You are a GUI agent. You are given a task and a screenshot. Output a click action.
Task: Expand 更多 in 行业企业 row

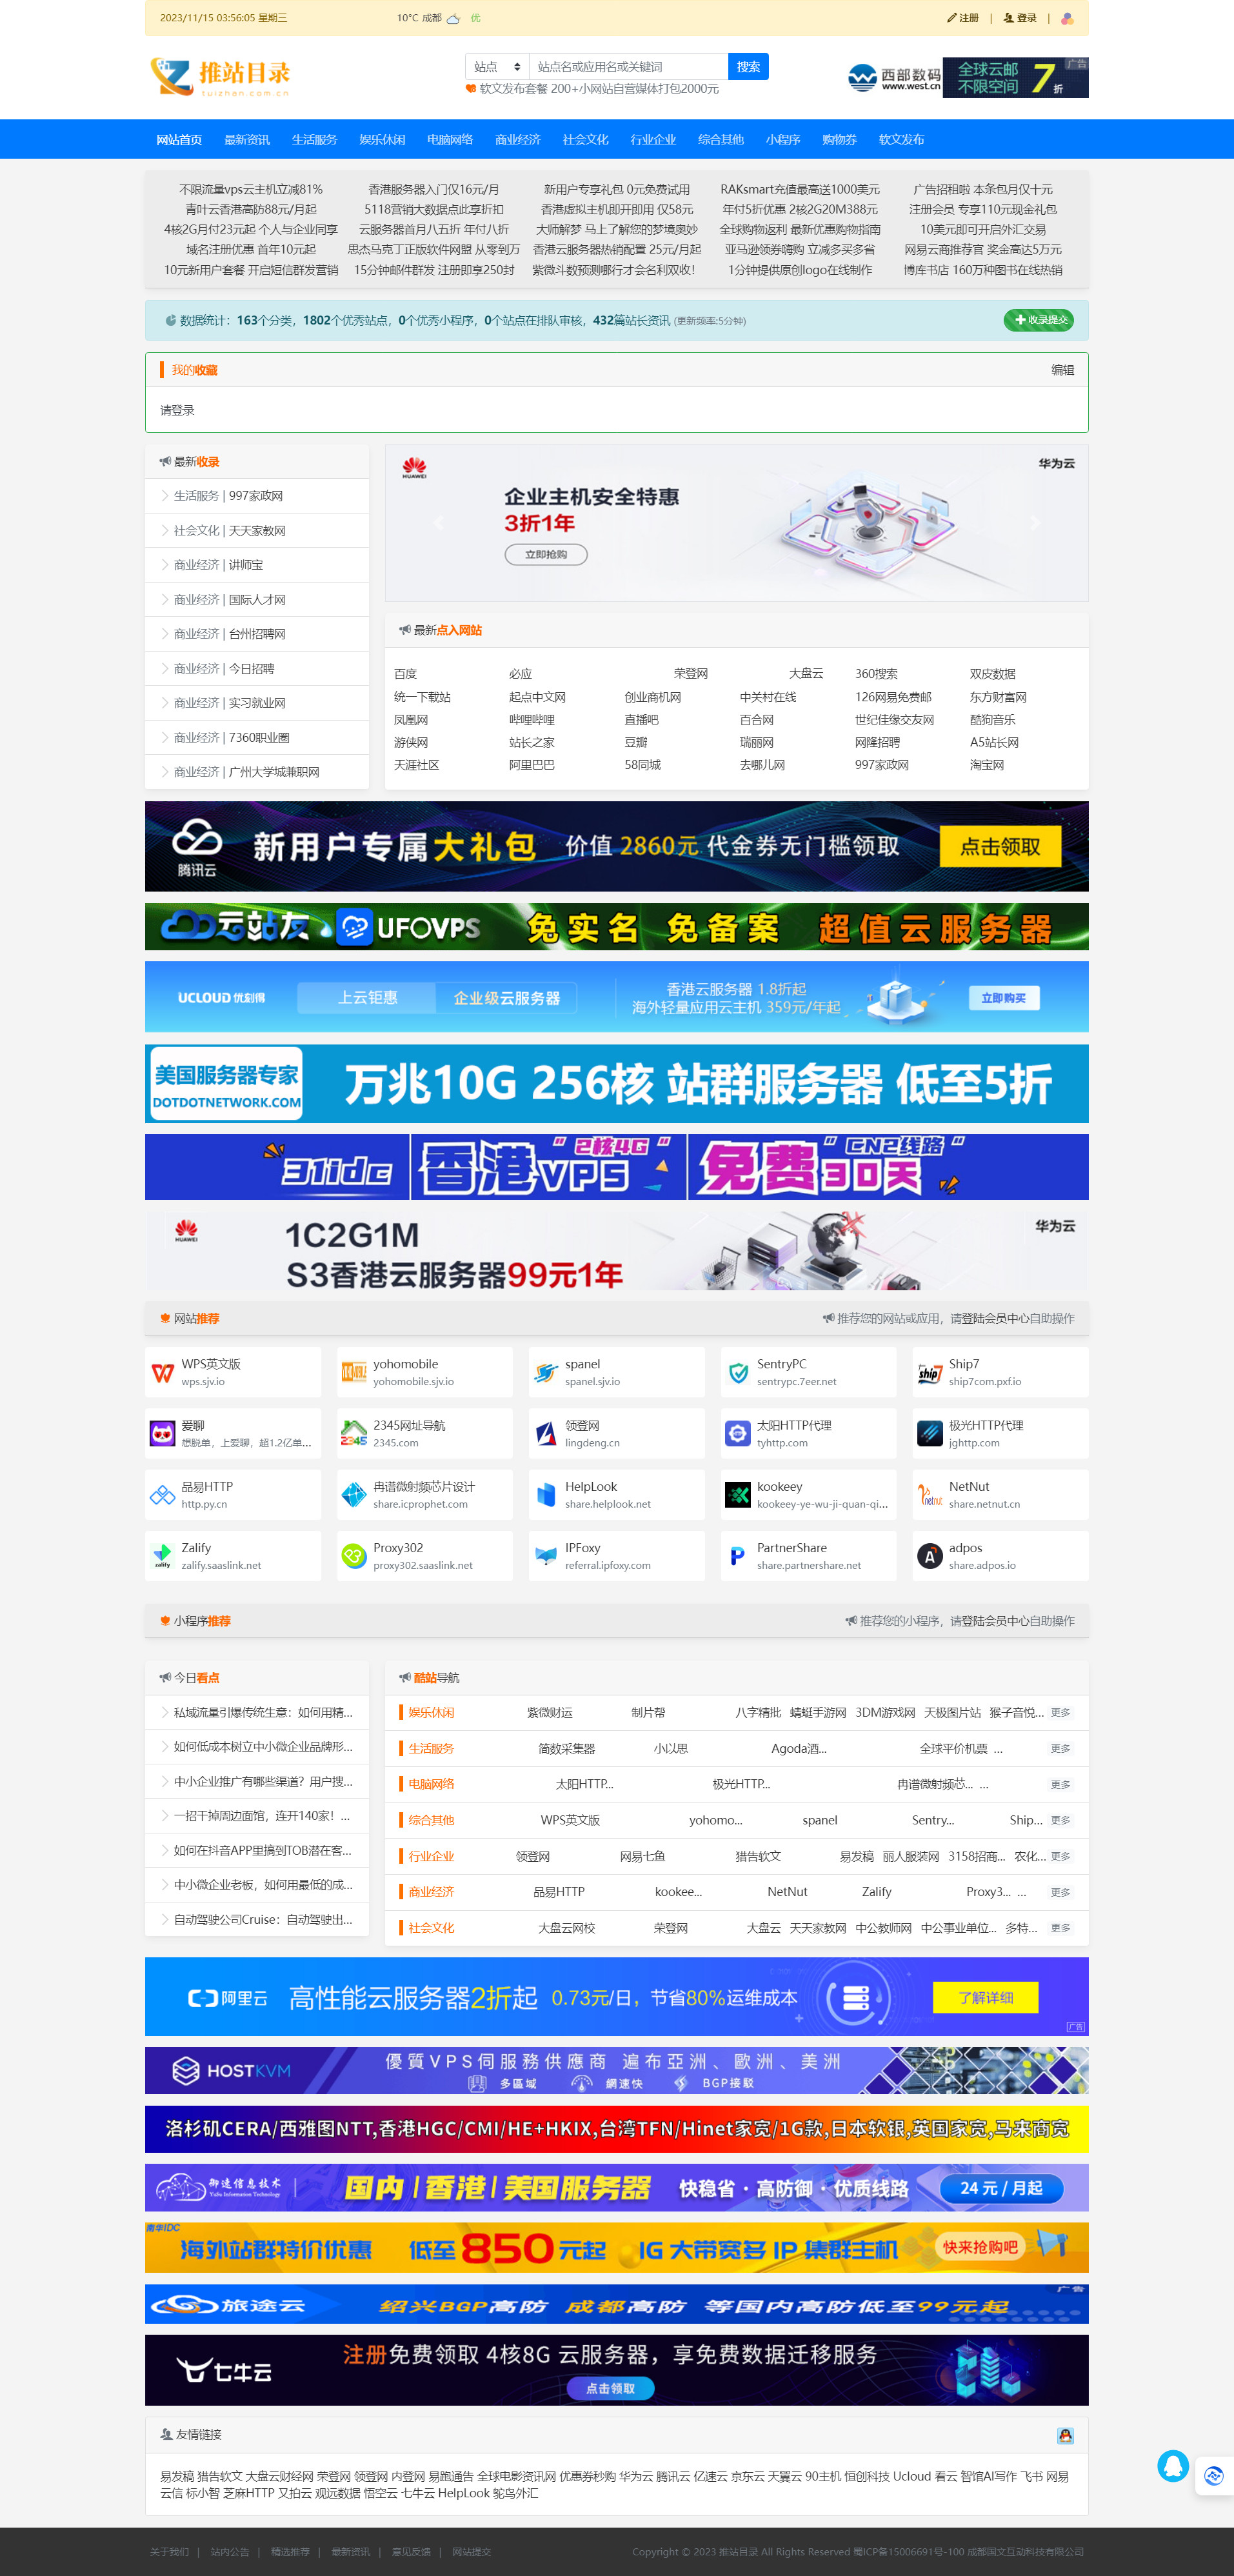[1060, 1856]
